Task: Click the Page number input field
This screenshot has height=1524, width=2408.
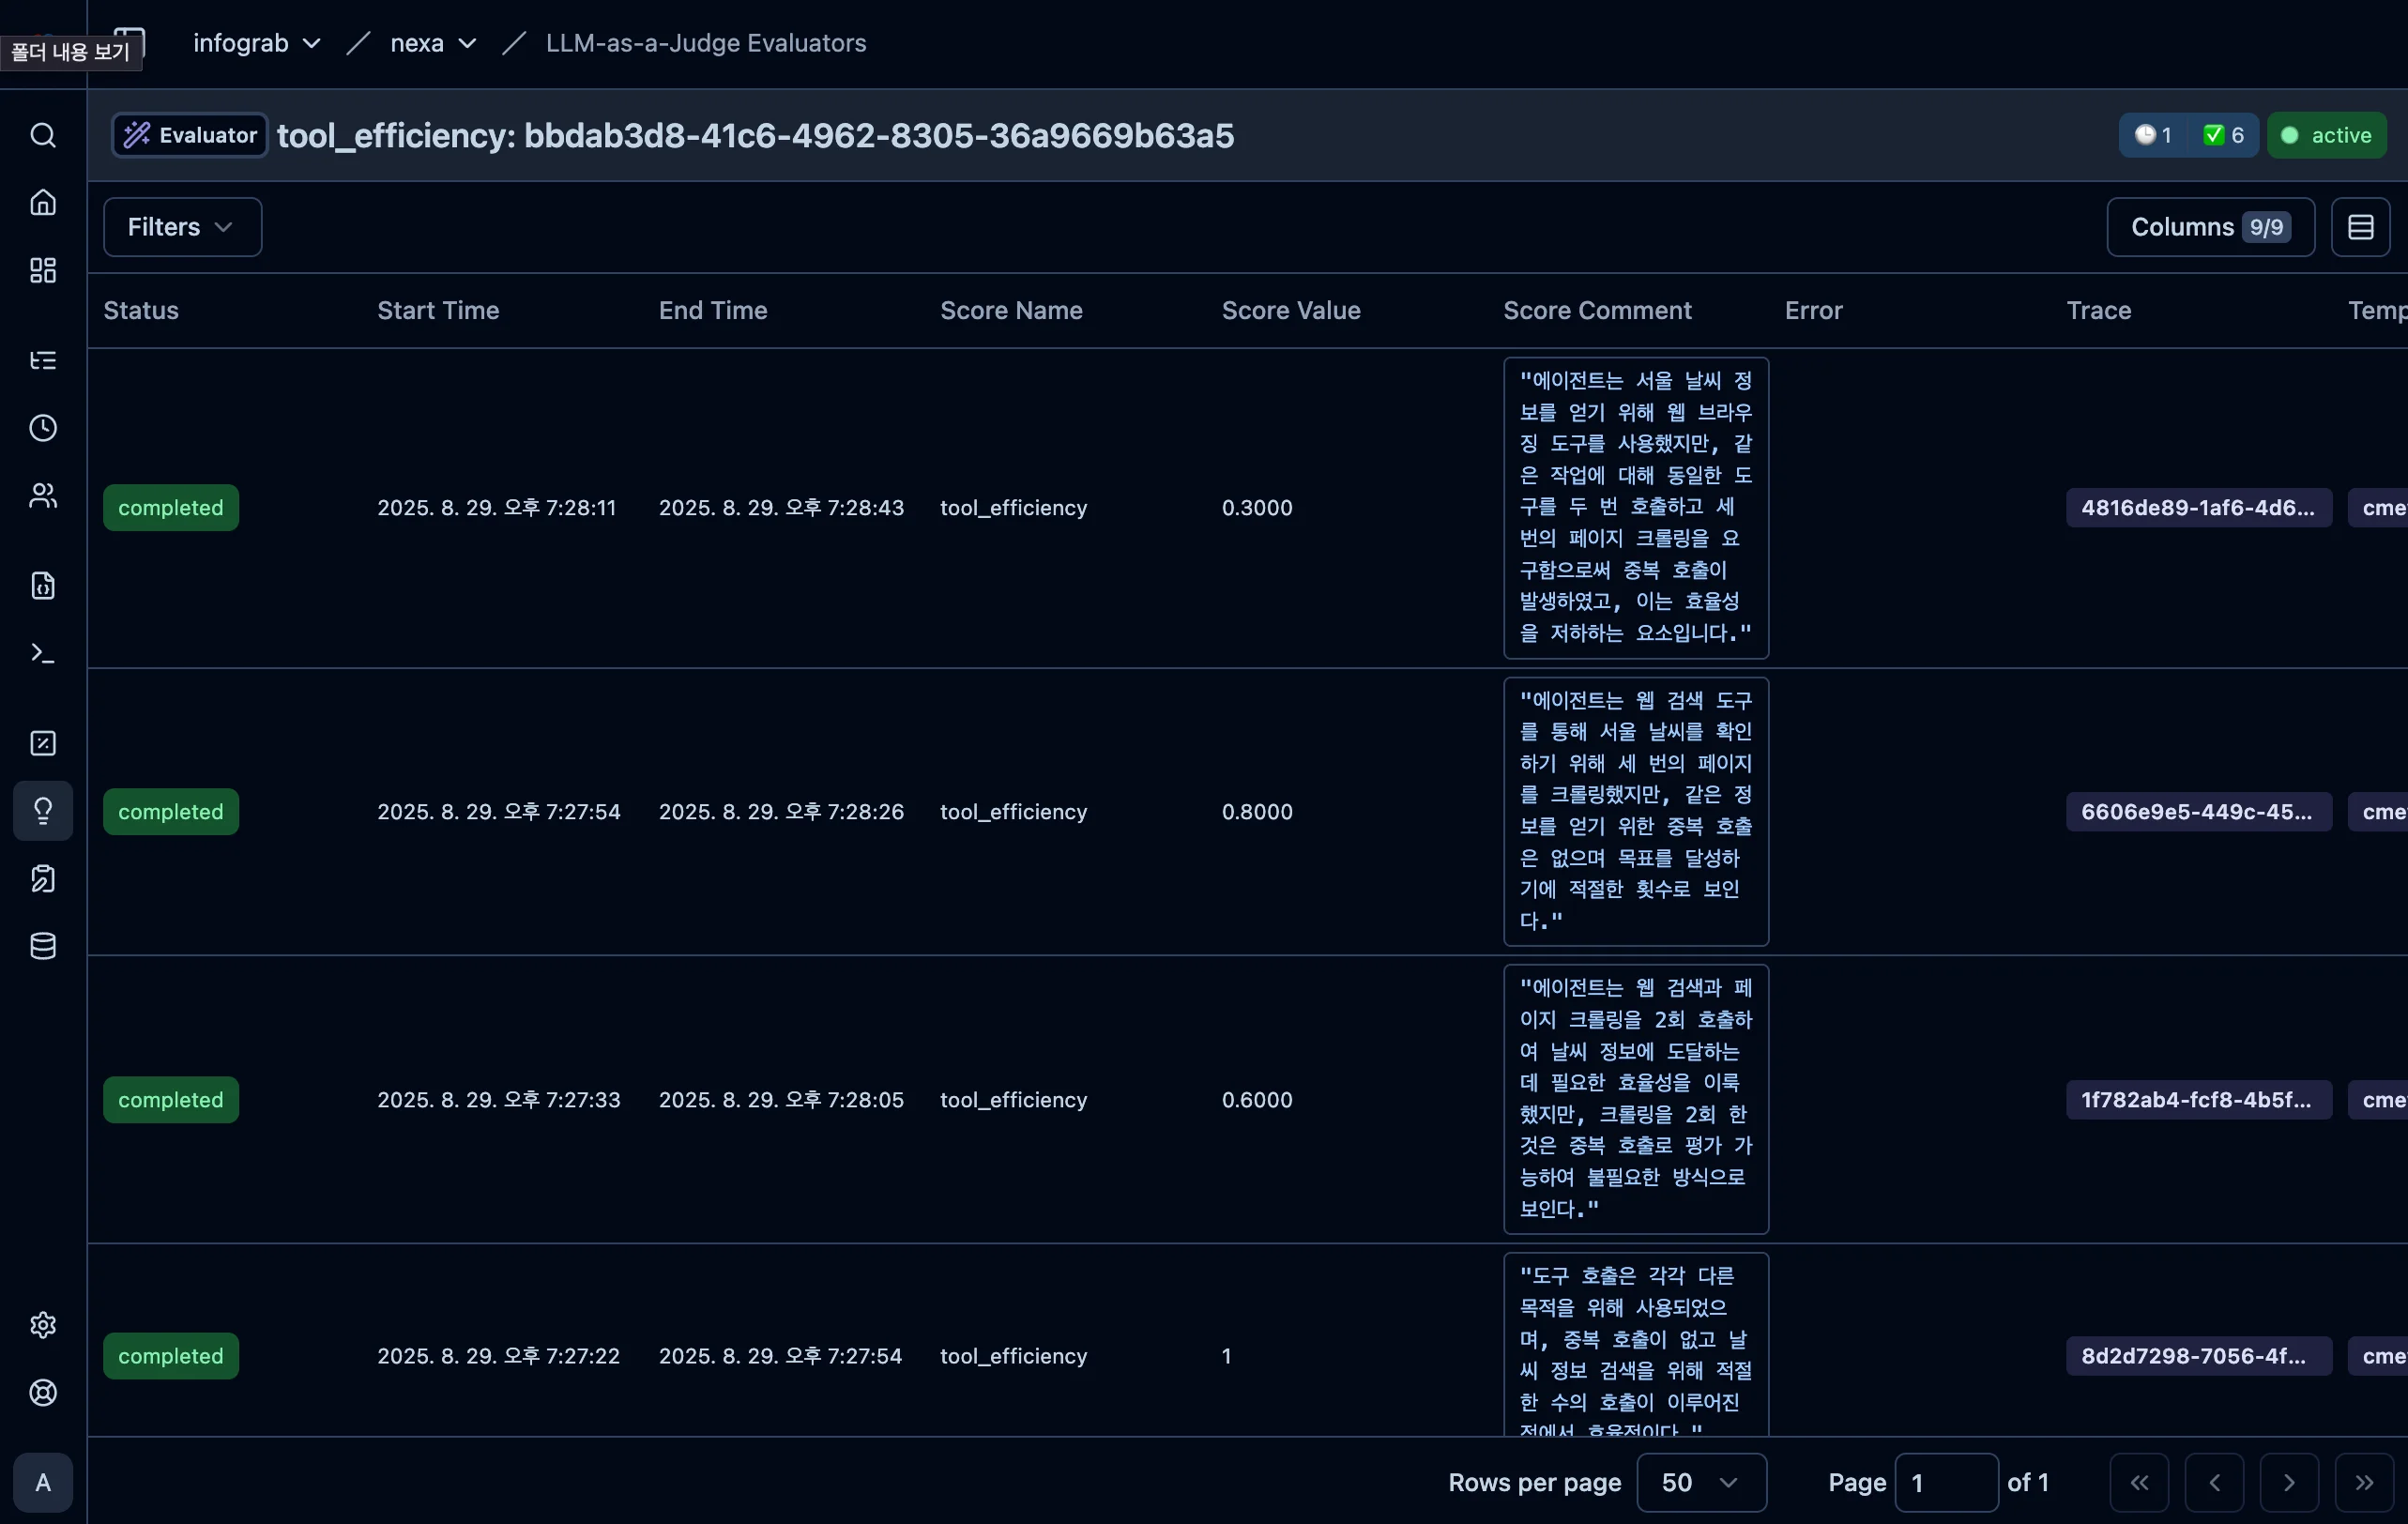Action: click(x=1945, y=1482)
